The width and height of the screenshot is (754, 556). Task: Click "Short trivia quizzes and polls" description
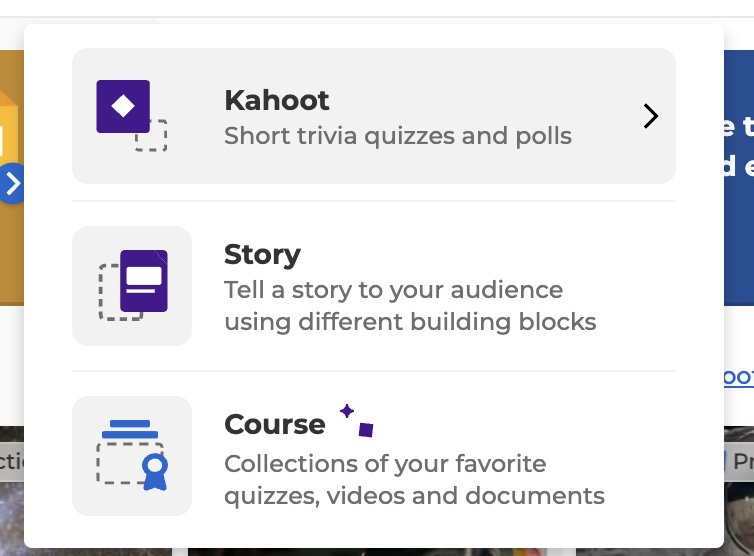(398, 136)
